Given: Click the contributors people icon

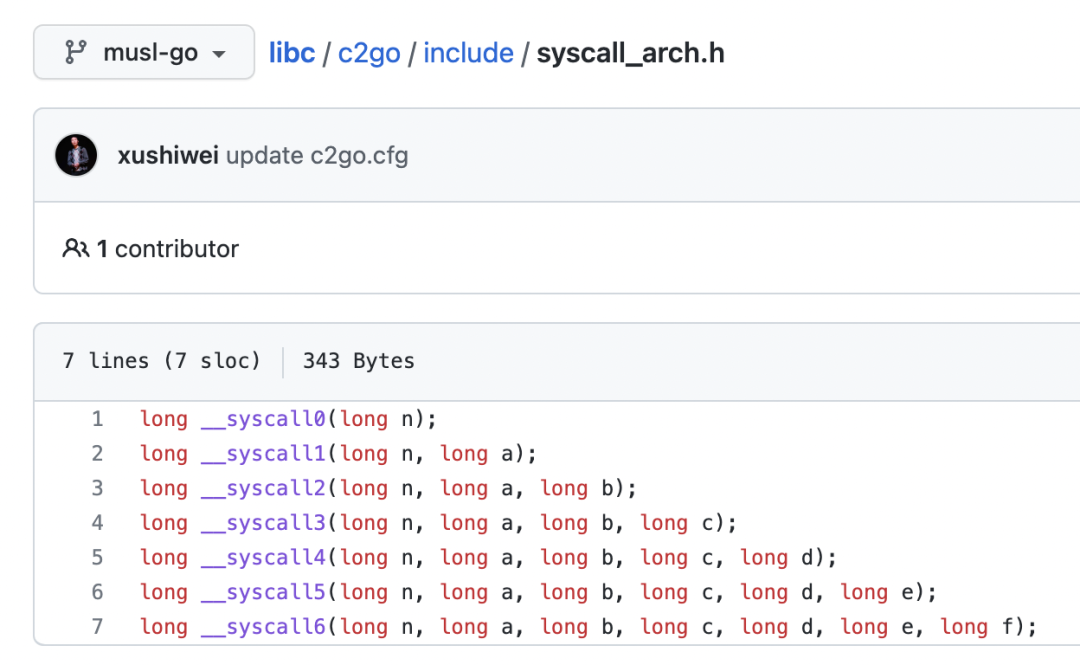Looking at the screenshot, I should (x=76, y=248).
